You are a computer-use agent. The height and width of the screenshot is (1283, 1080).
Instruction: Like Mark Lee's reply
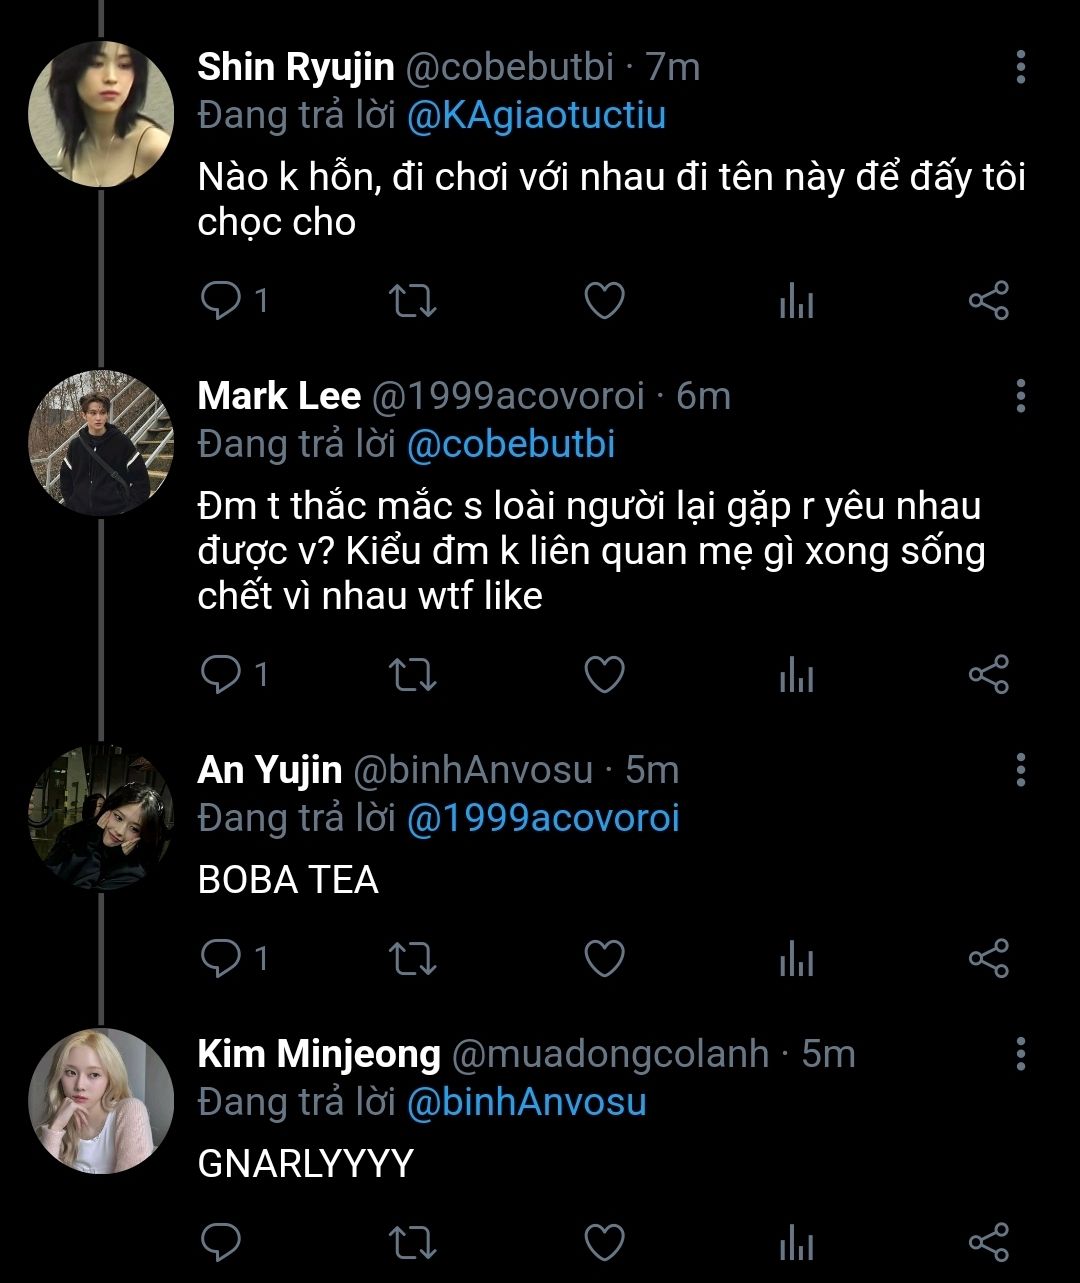pos(604,675)
